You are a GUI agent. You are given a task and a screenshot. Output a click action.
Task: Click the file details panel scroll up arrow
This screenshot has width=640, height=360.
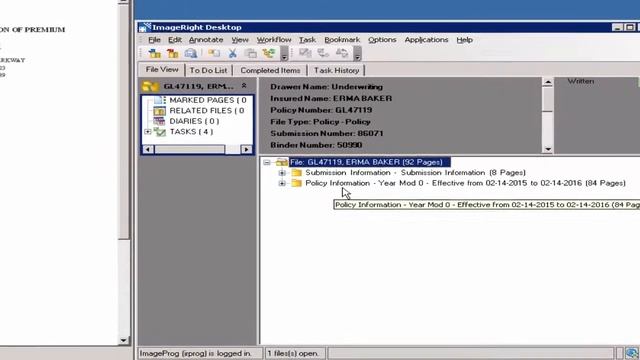548,82
